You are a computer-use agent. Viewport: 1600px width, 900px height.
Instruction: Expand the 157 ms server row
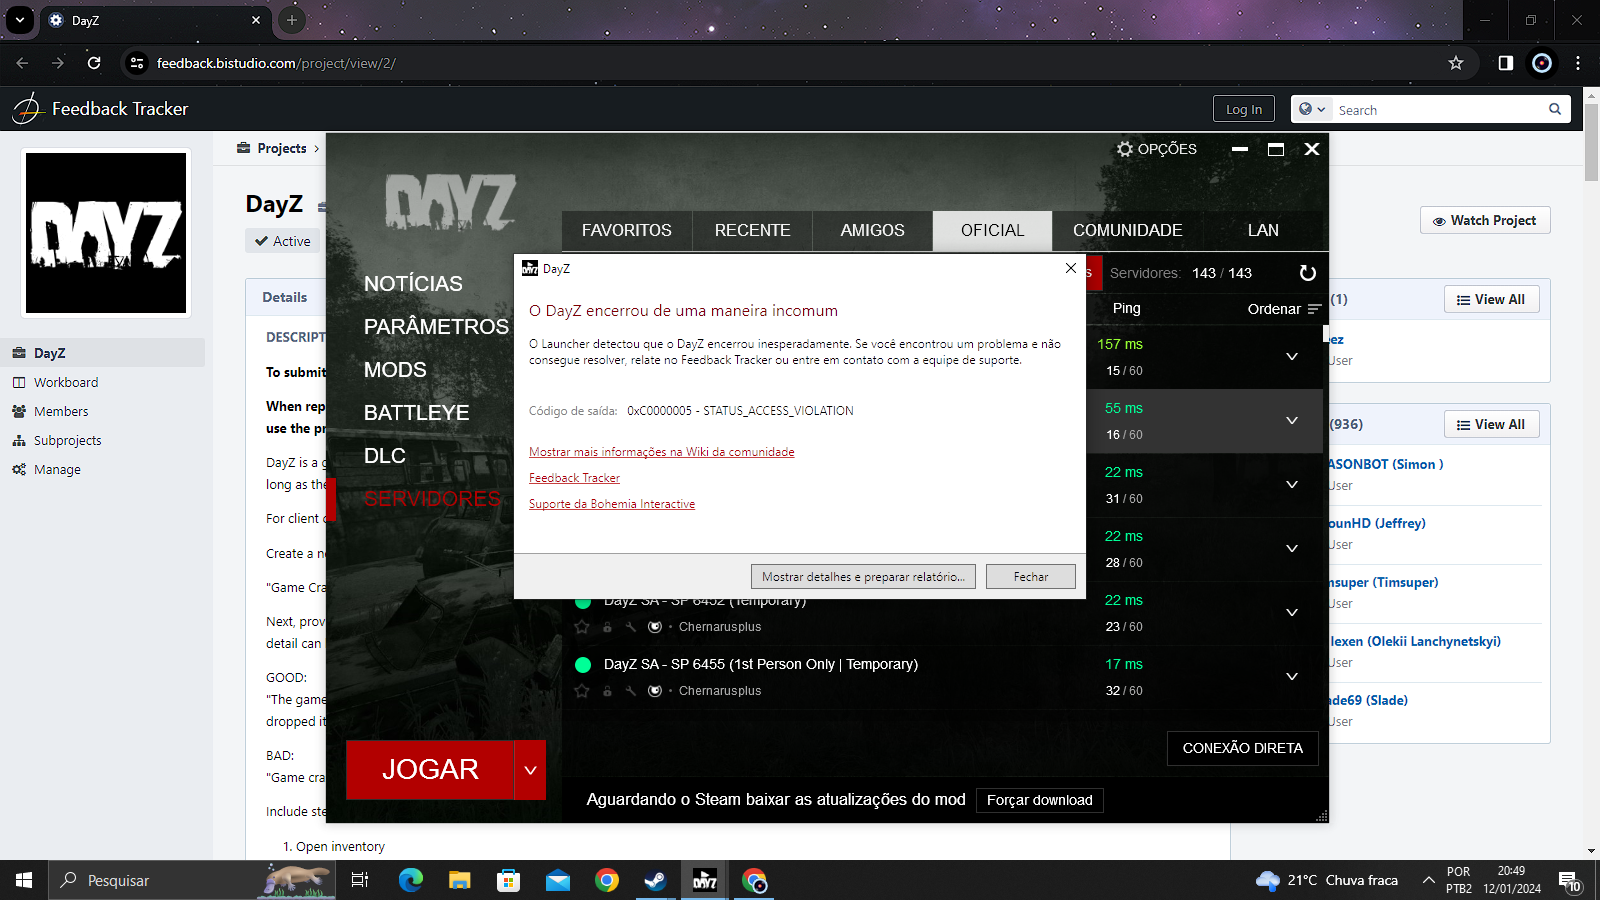(x=1292, y=356)
